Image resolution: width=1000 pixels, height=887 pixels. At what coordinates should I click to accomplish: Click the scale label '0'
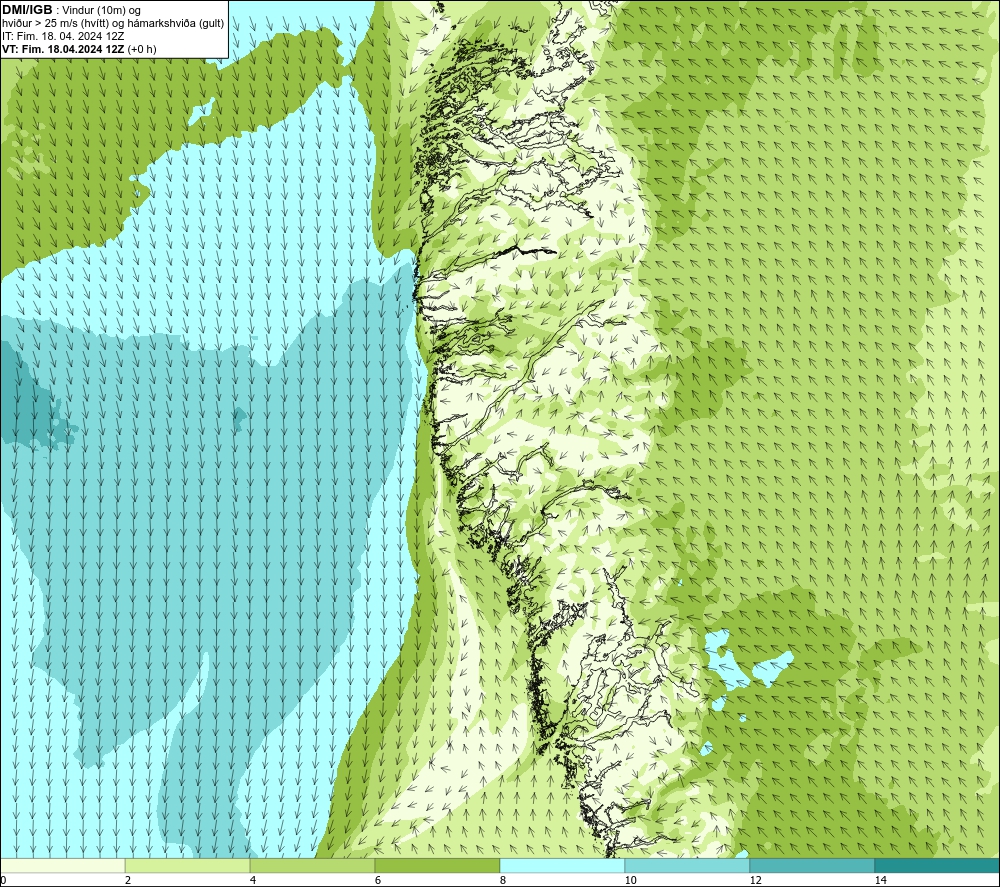click(3, 881)
